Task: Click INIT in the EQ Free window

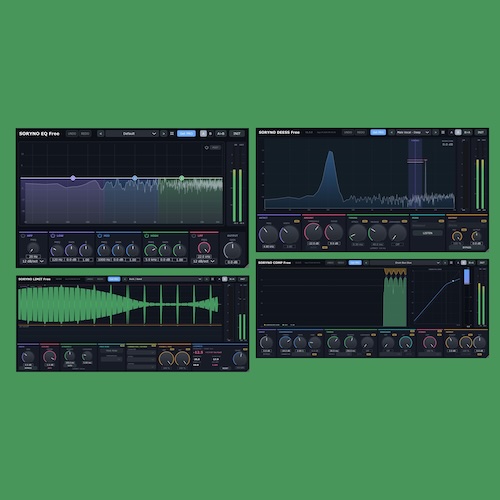Action: [237, 134]
